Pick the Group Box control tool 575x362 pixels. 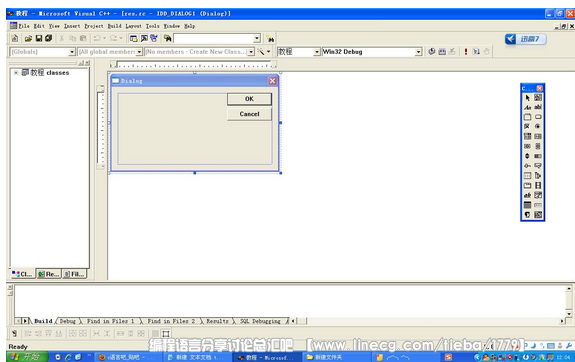click(527, 117)
